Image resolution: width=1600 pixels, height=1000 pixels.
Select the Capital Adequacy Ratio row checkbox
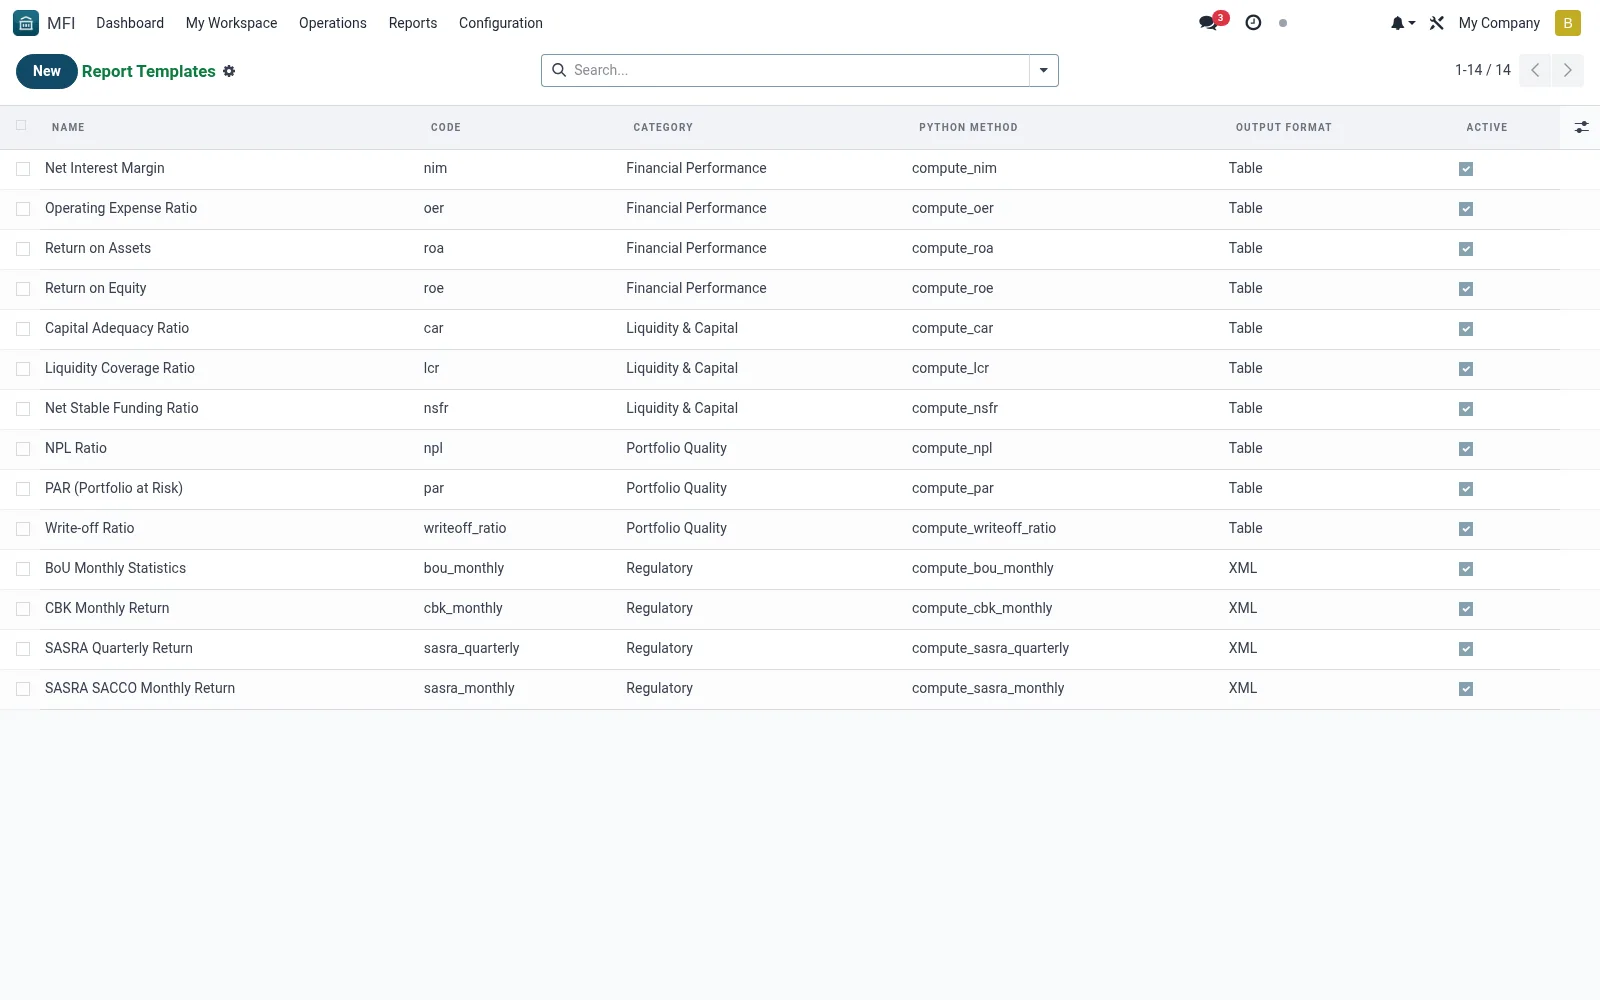23,329
